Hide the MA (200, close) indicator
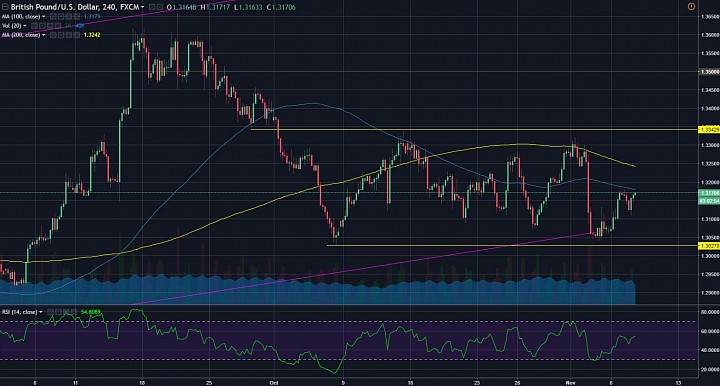Image resolution: width=720 pixels, height=386 pixels. coord(53,35)
